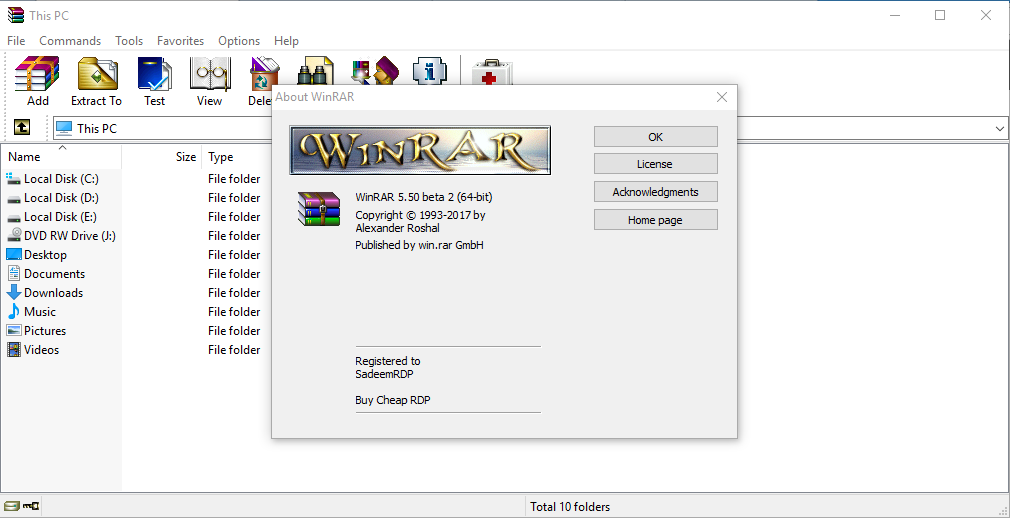Screen dimensions: 1010x518
Task: Sort by the Name column header
Action: pos(61,157)
